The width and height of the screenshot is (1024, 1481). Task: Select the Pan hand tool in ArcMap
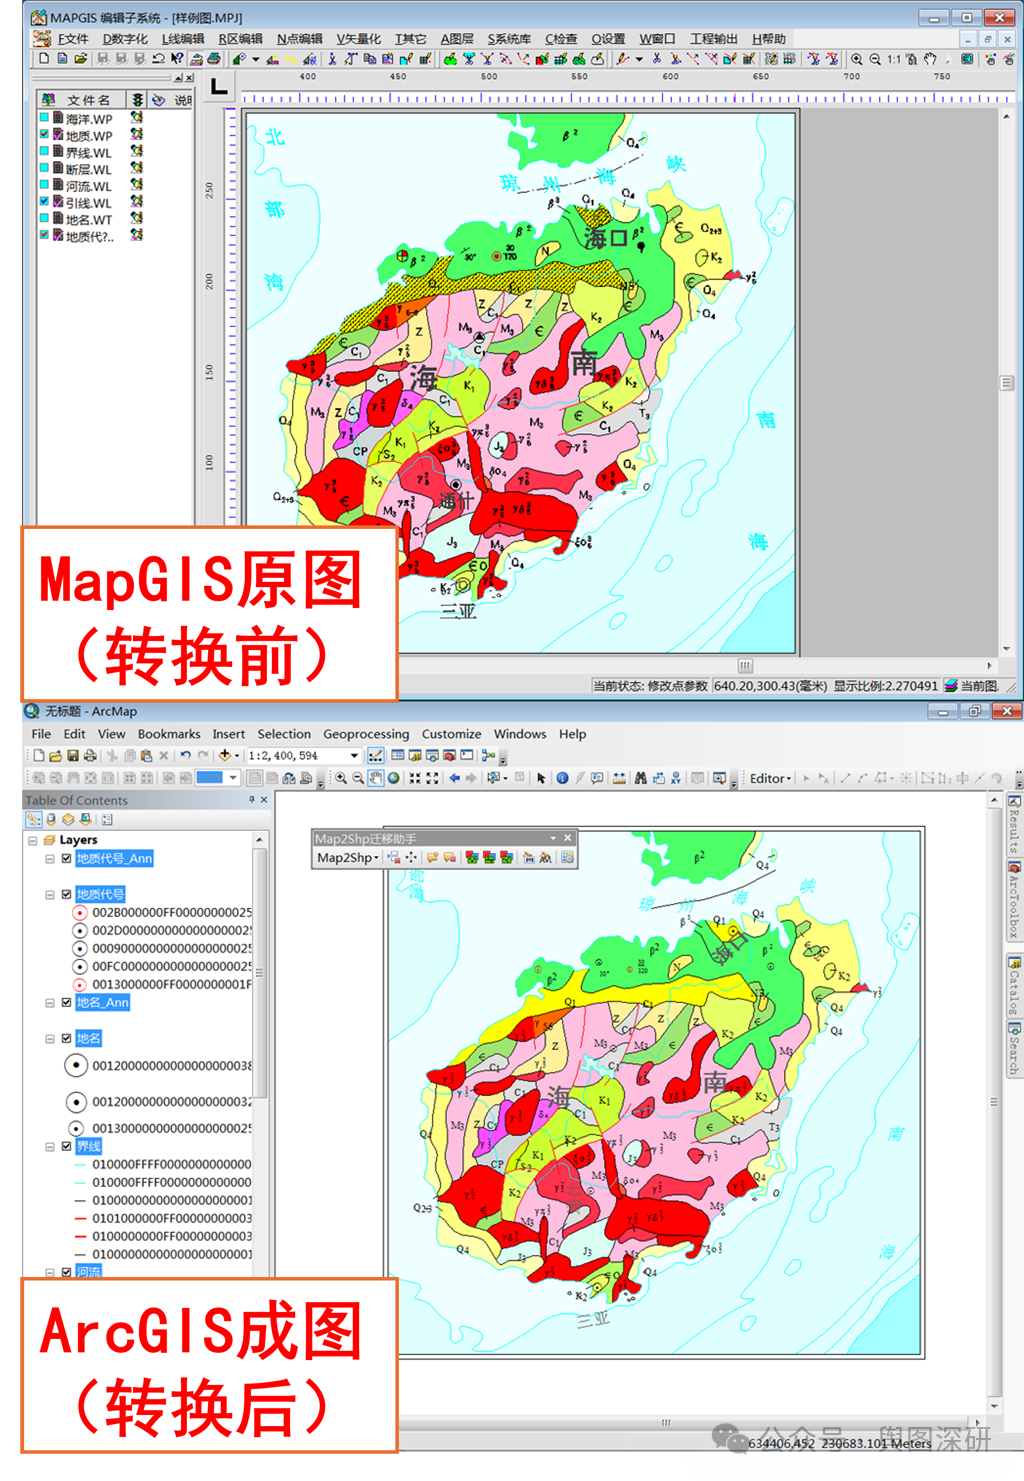[x=376, y=778]
